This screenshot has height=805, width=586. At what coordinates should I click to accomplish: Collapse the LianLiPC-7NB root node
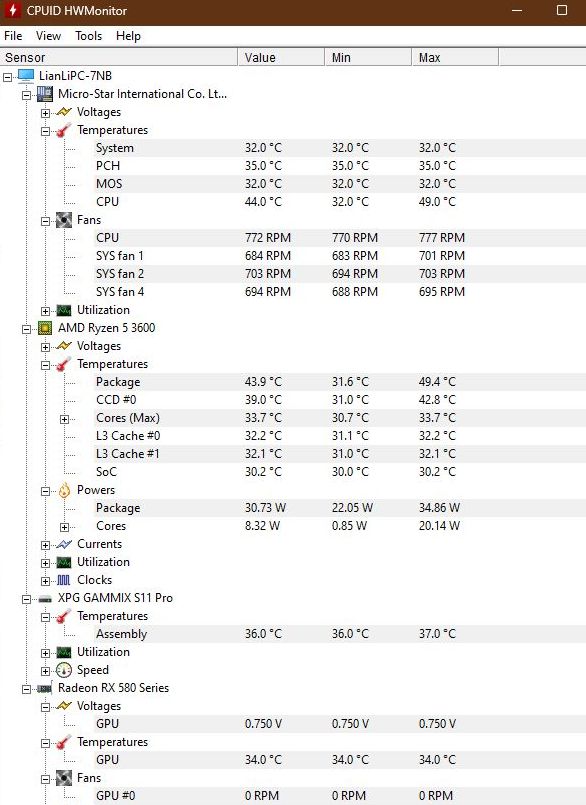(x=7, y=77)
